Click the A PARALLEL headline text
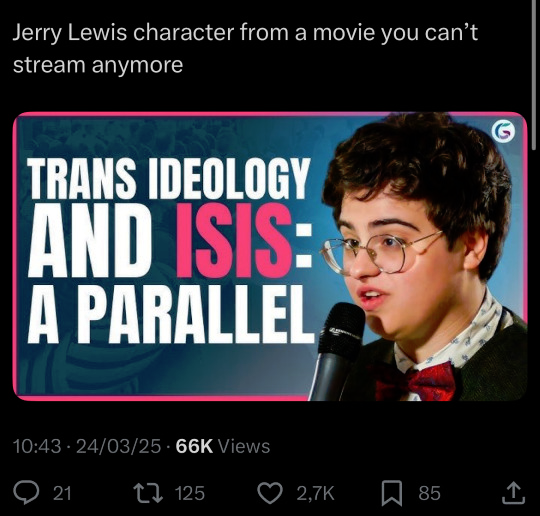 tap(170, 314)
